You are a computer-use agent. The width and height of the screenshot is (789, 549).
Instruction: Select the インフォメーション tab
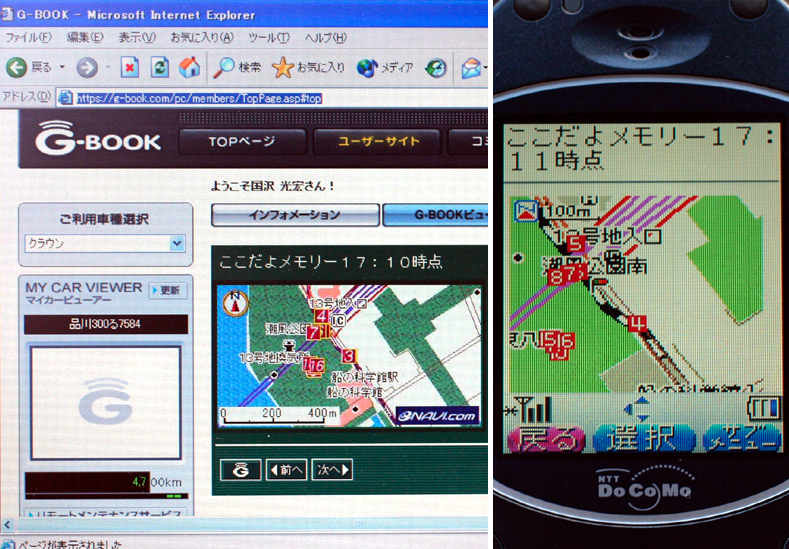[295, 215]
